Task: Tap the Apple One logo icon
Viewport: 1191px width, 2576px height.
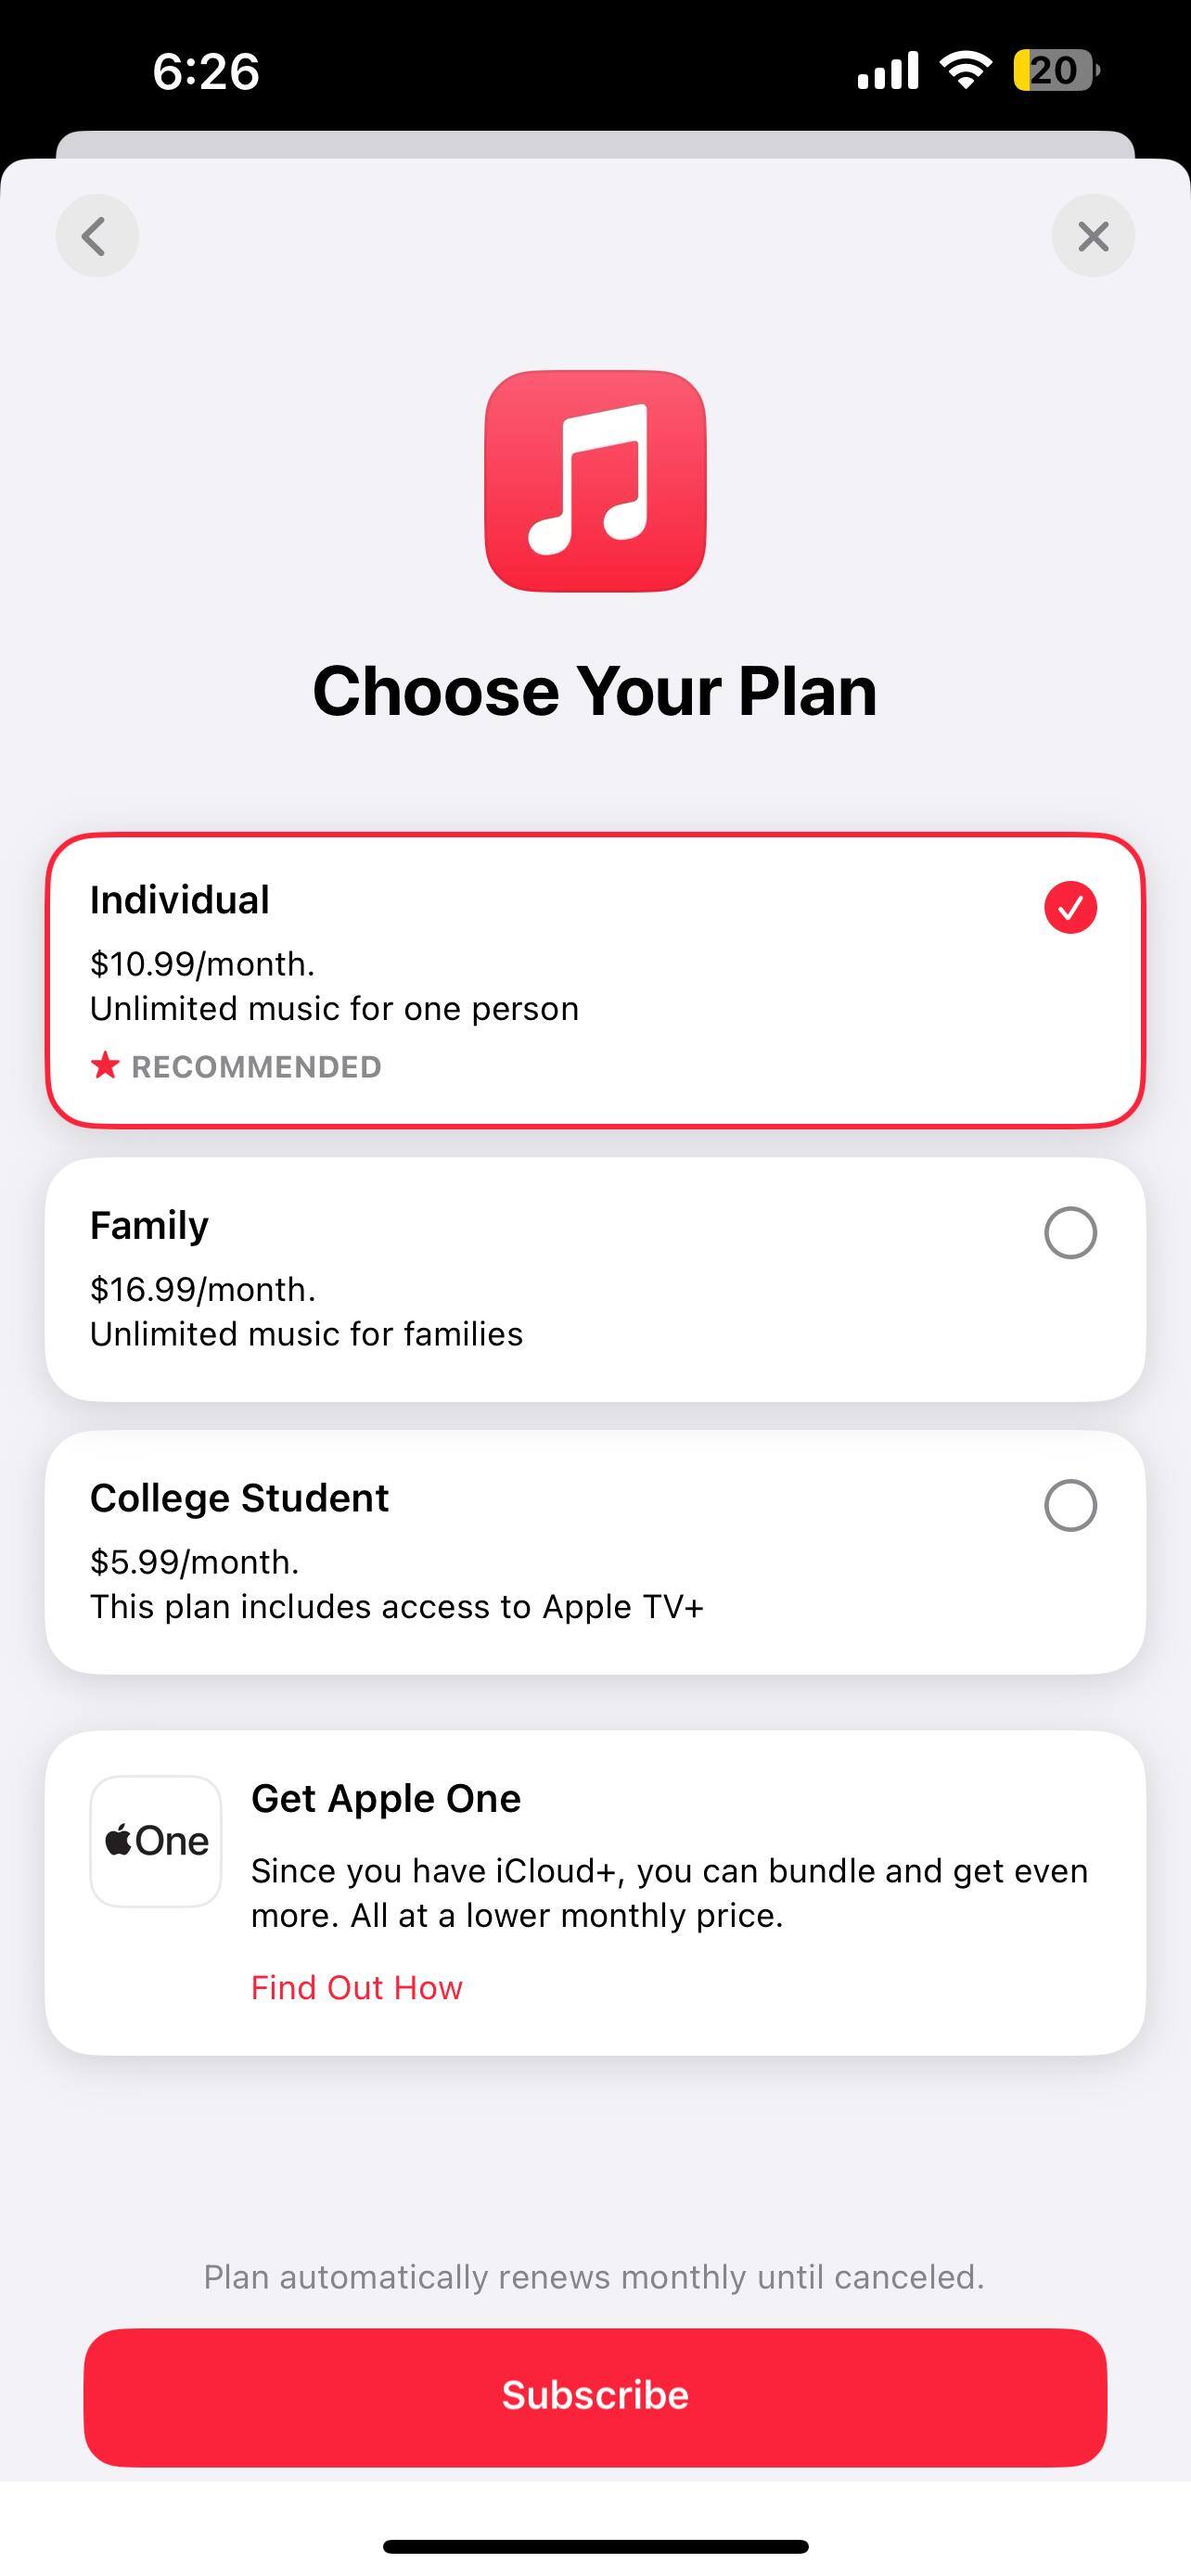Action: tap(156, 1840)
